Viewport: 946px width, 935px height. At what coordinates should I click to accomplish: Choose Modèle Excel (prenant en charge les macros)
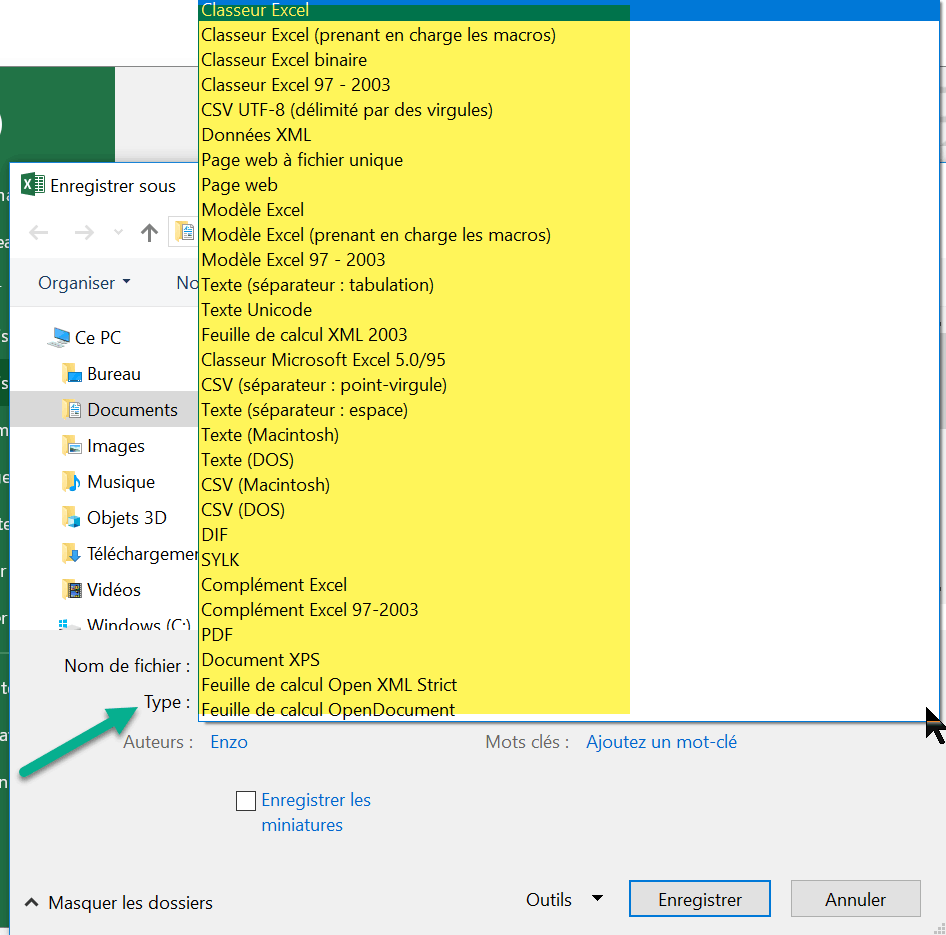pyautogui.click(x=568, y=235)
